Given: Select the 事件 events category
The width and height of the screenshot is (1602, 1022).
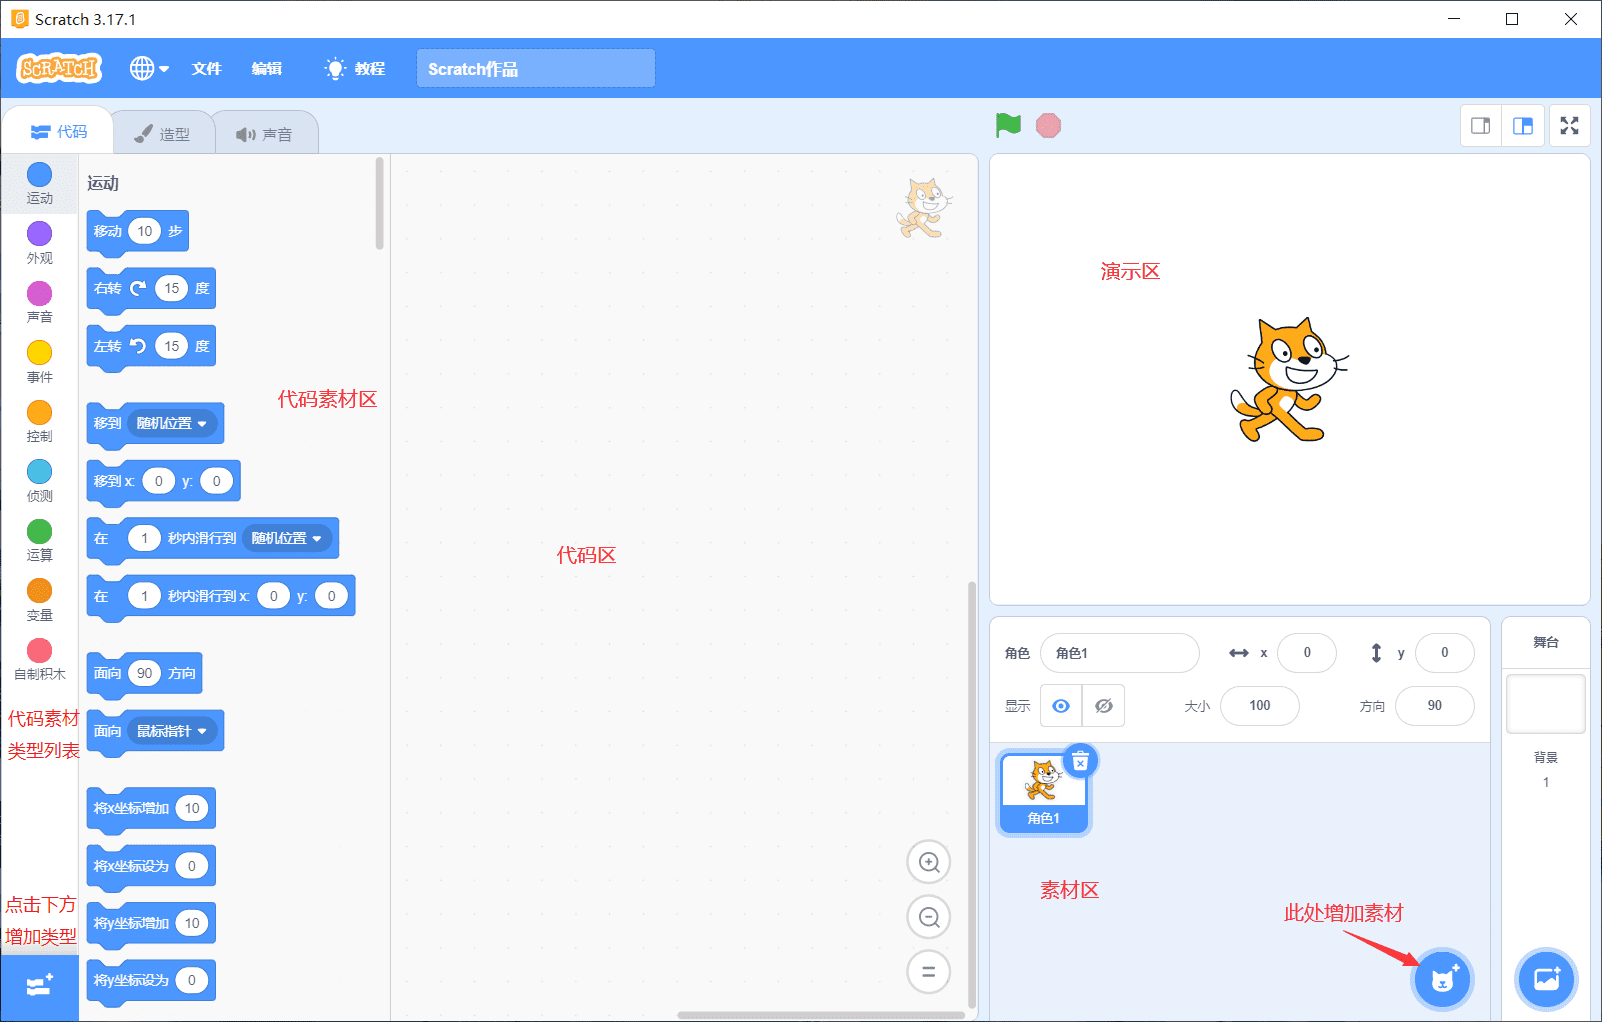Looking at the screenshot, I should click(40, 362).
